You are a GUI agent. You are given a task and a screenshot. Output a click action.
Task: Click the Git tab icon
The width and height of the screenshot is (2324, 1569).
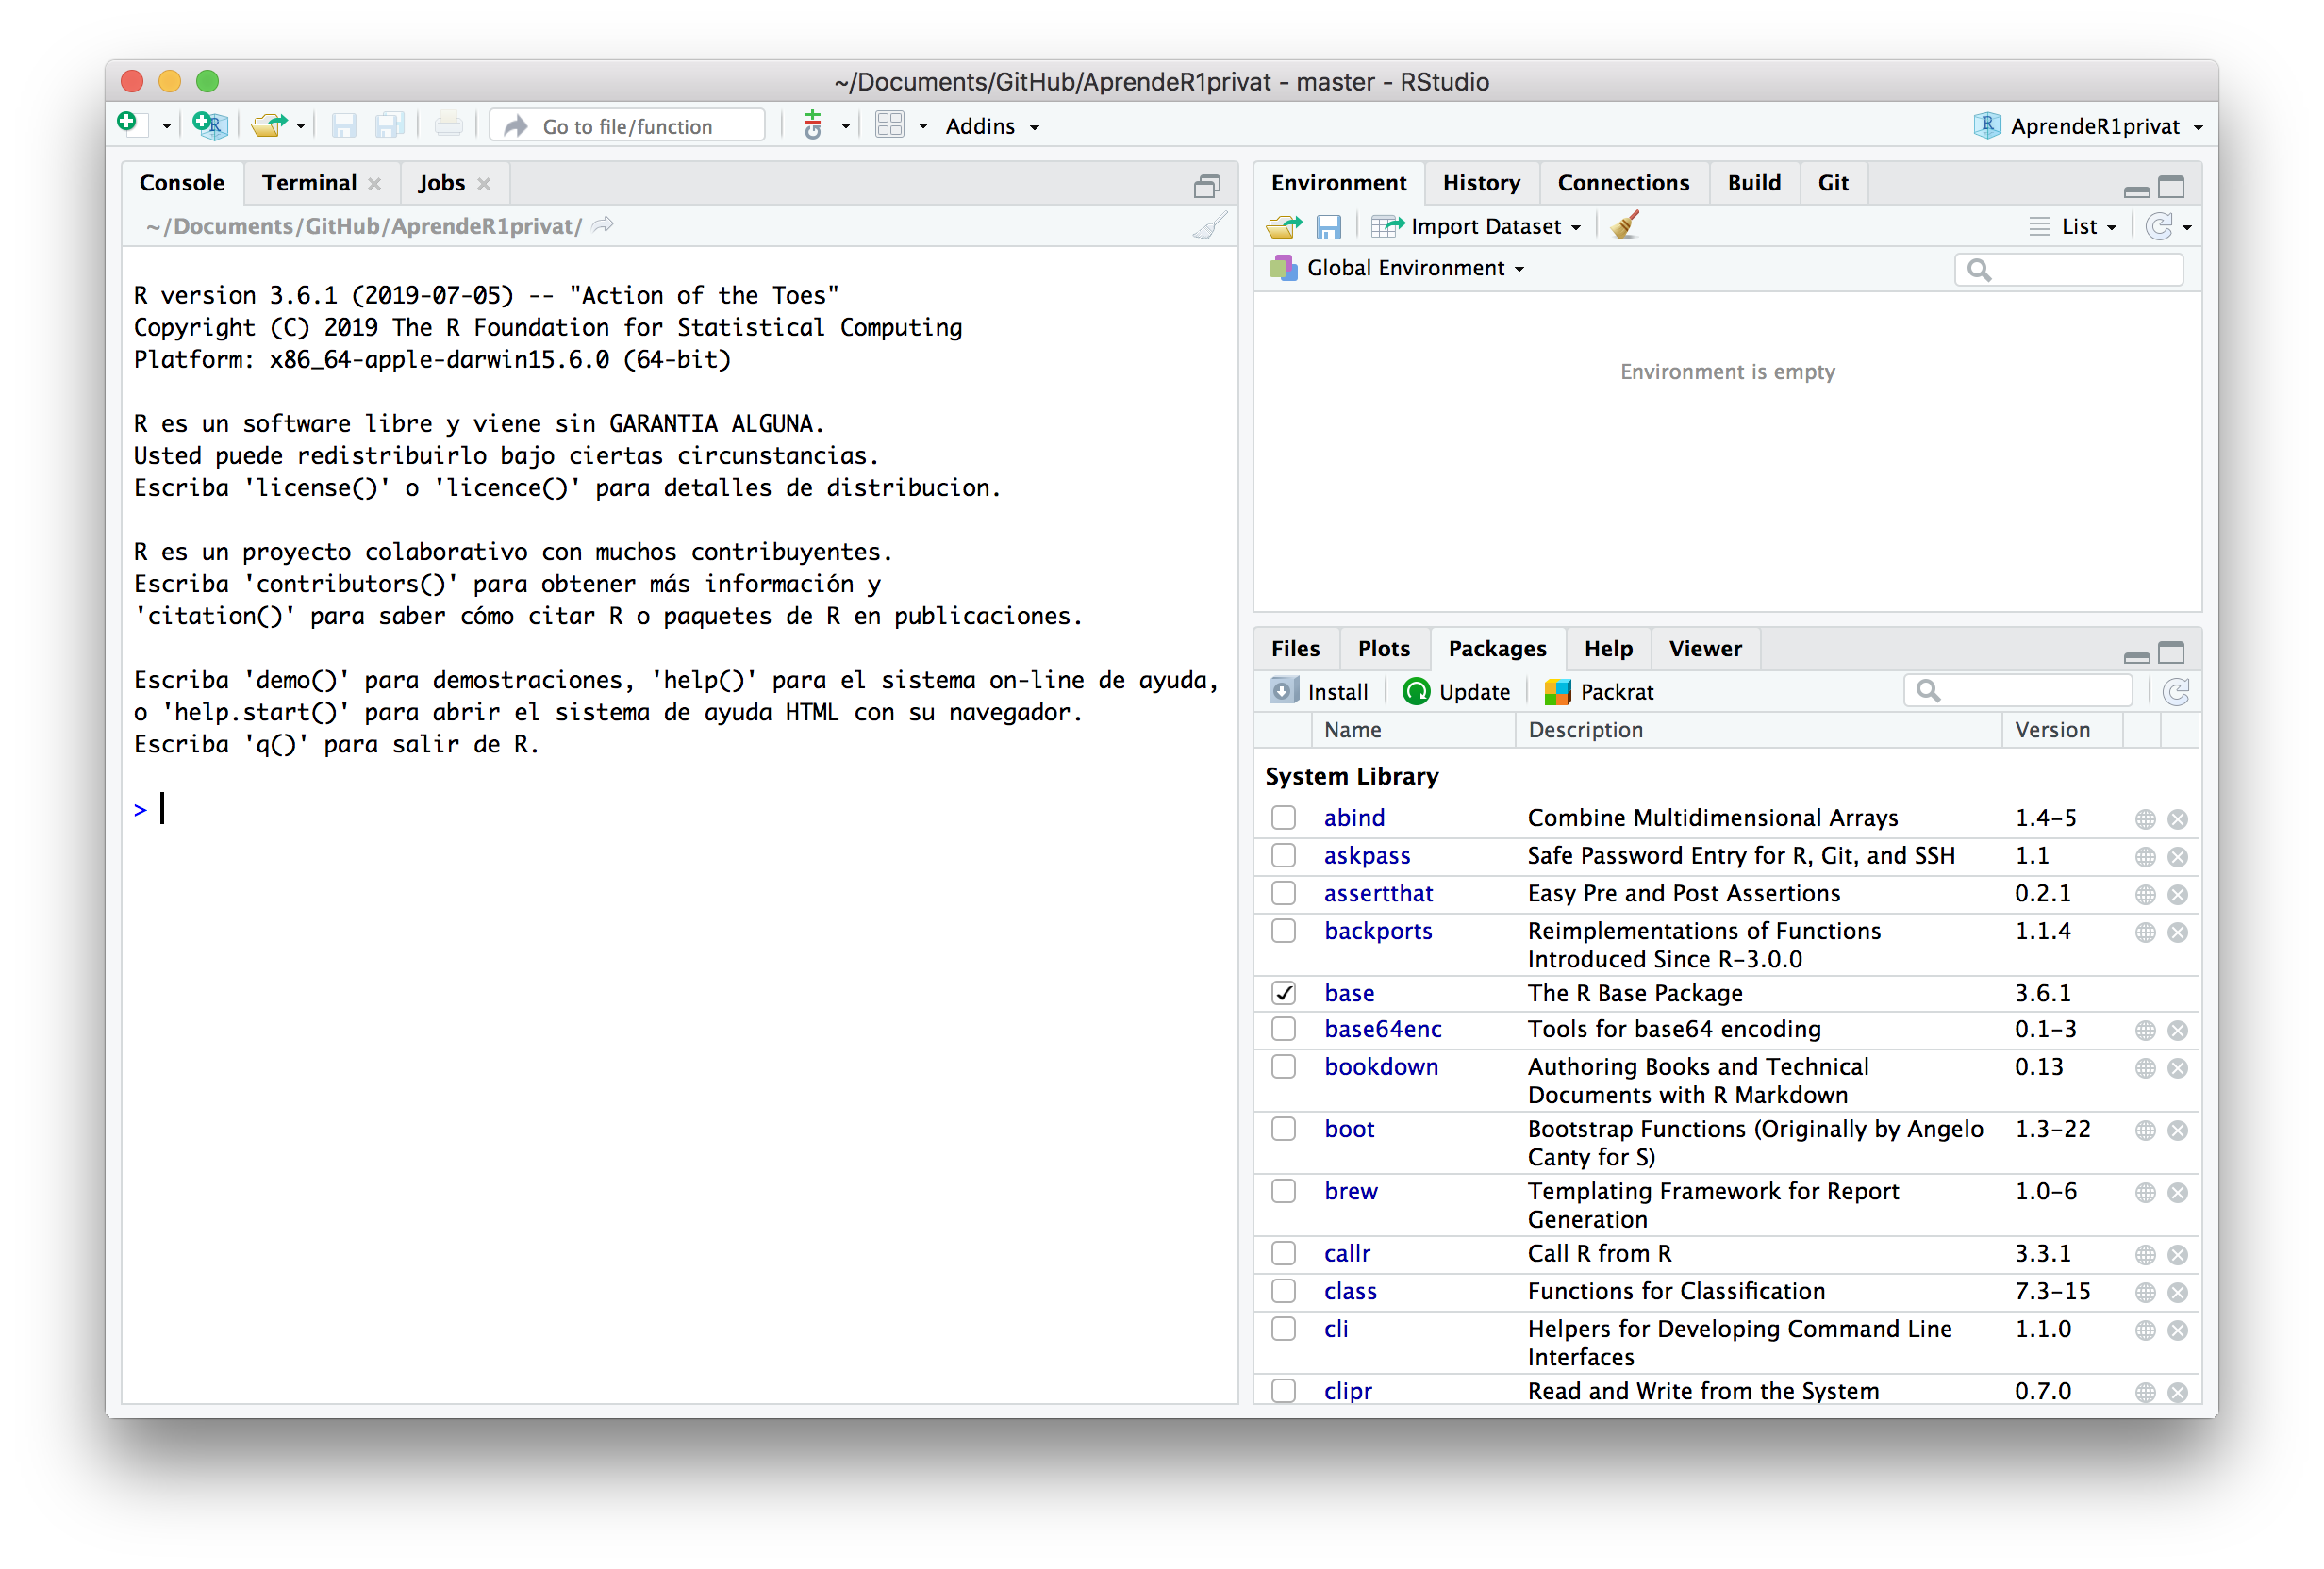click(1832, 180)
